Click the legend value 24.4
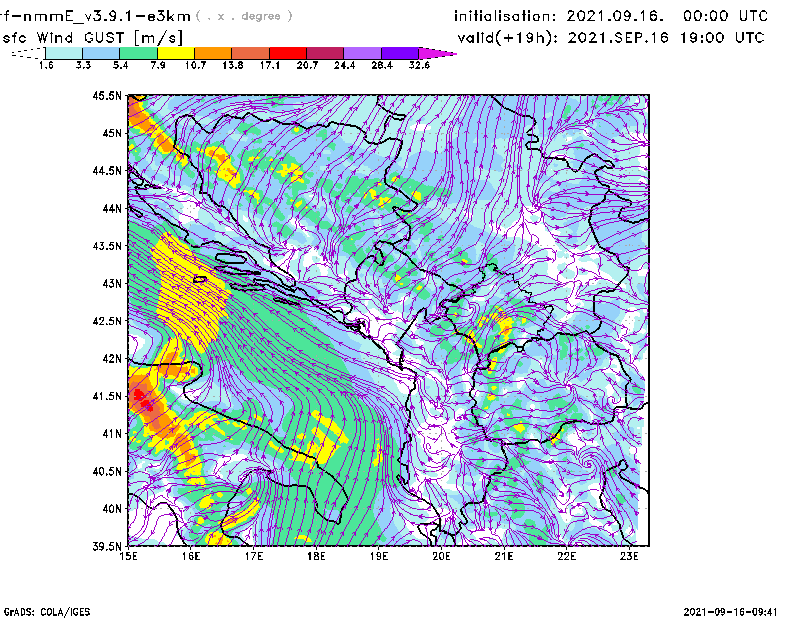This screenshot has width=800, height=618. tap(344, 65)
